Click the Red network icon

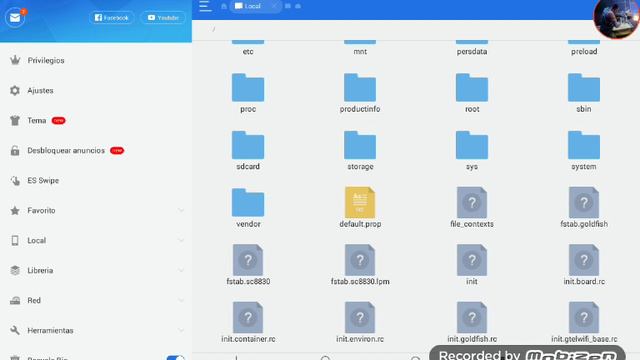15,300
